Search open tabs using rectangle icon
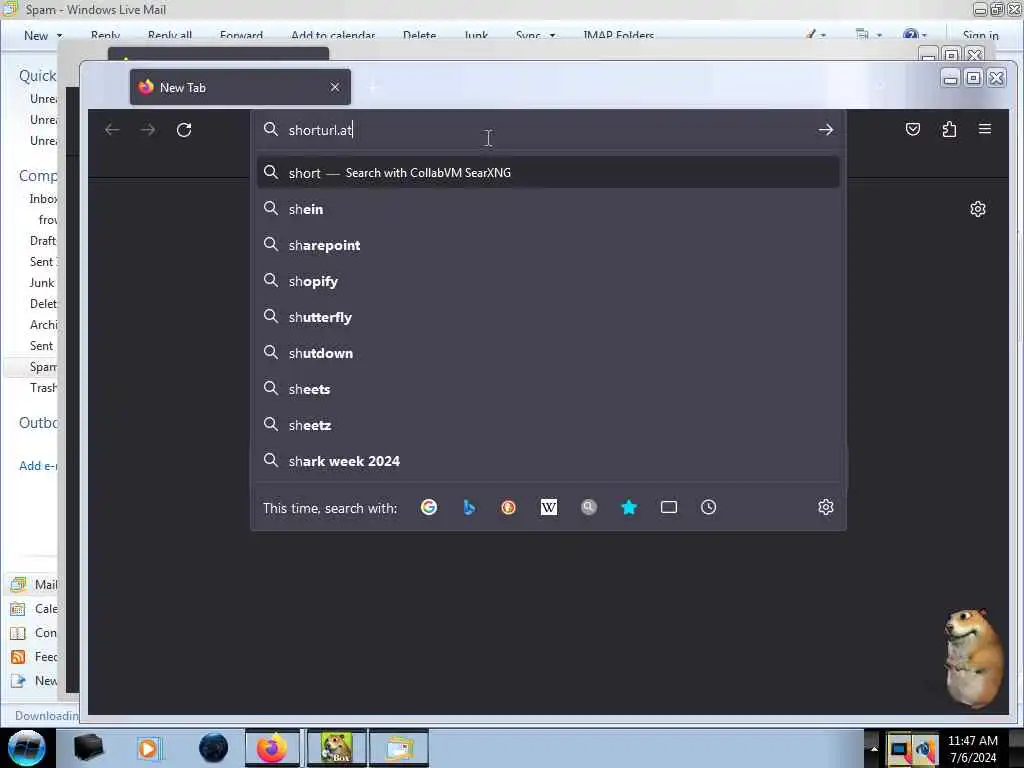The height and width of the screenshot is (768, 1024). coord(669,507)
